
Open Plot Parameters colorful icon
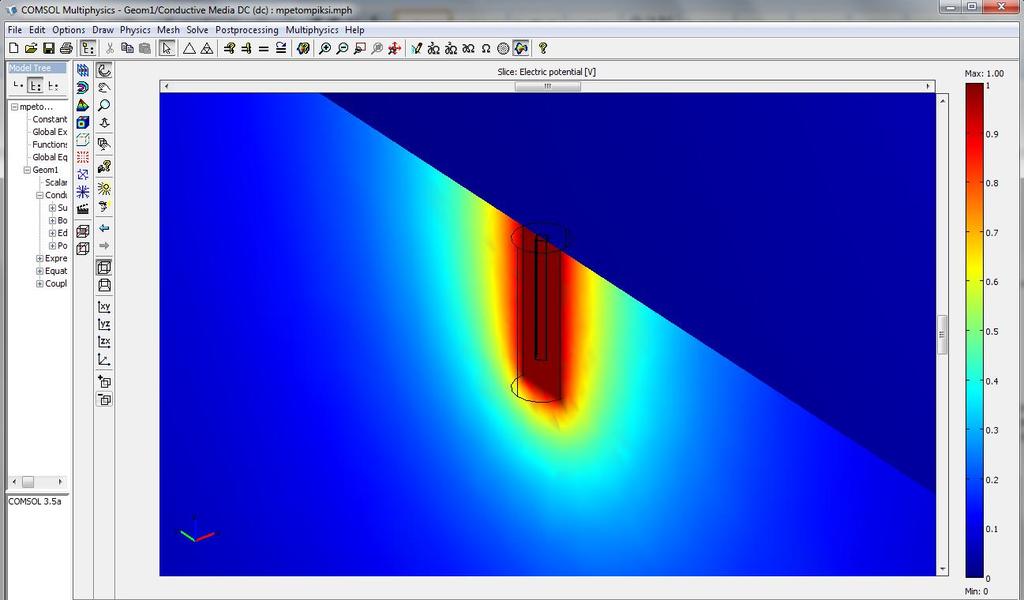[303, 48]
